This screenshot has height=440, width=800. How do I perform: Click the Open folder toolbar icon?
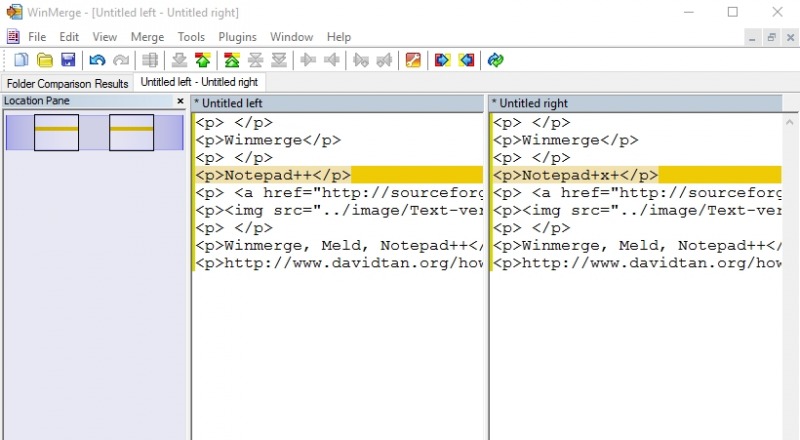[x=45, y=60]
